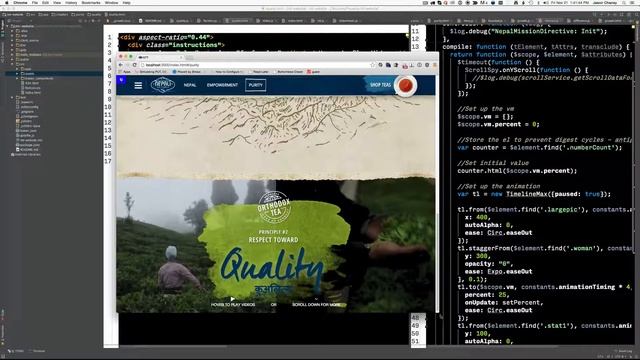640x360 pixels.
Task: Open README.md in the project tree
Action: (x=27, y=150)
